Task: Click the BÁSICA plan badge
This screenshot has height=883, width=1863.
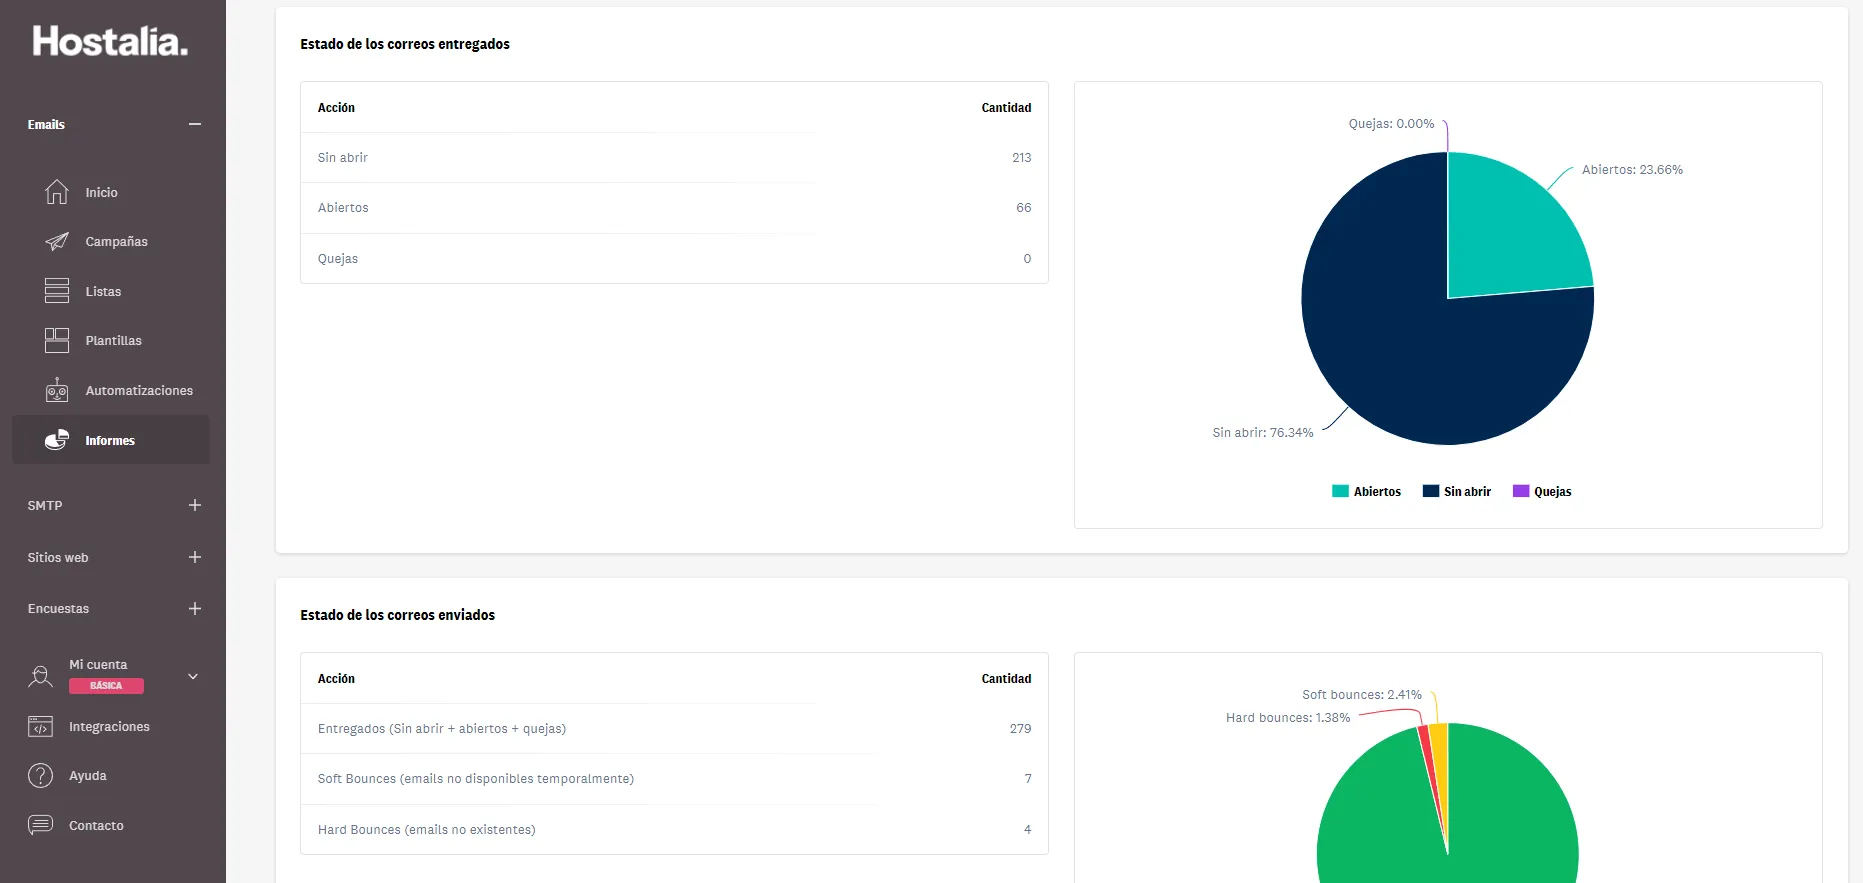Action: pyautogui.click(x=106, y=686)
